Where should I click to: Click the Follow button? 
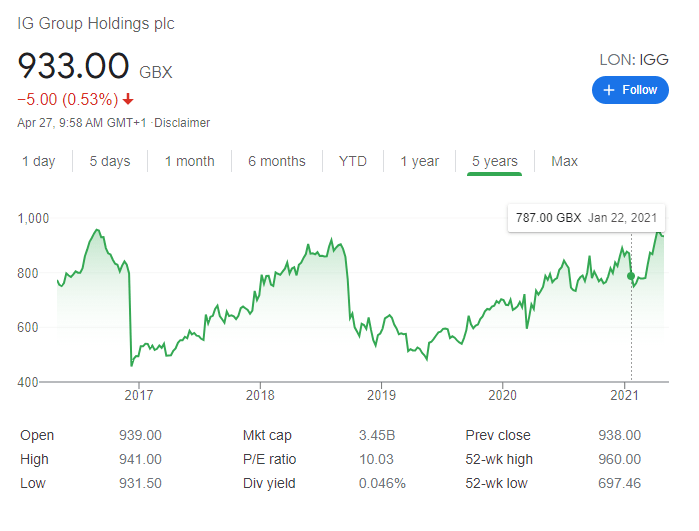(630, 90)
